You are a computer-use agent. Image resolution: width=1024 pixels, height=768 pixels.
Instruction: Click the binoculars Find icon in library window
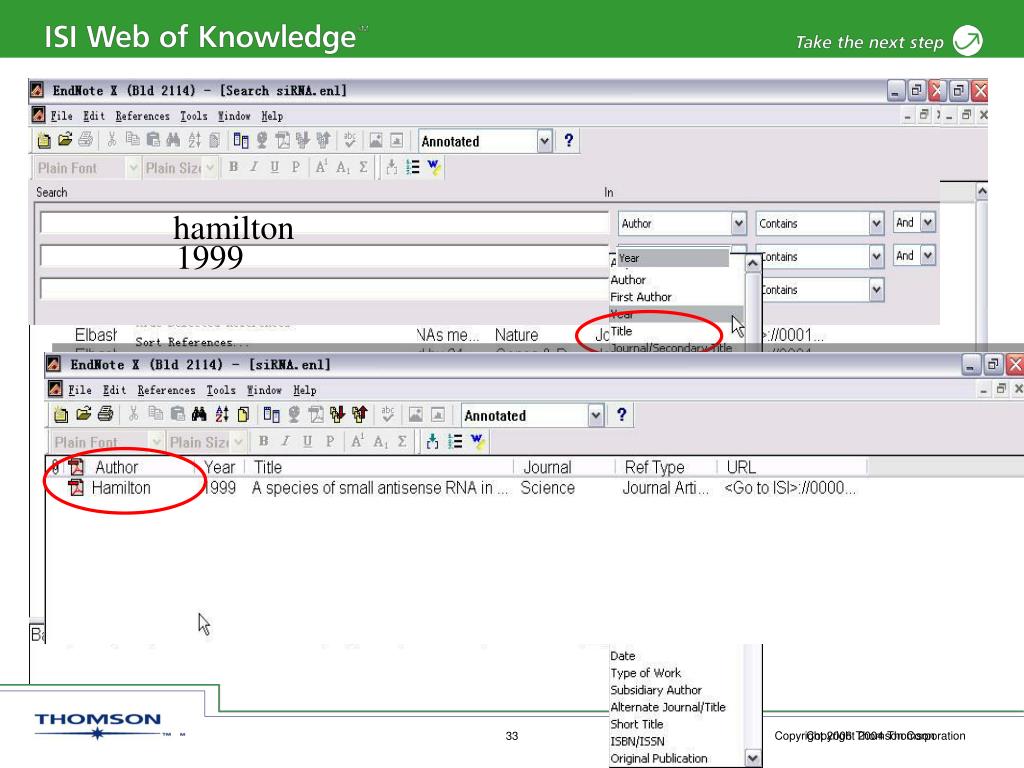click(x=200, y=415)
